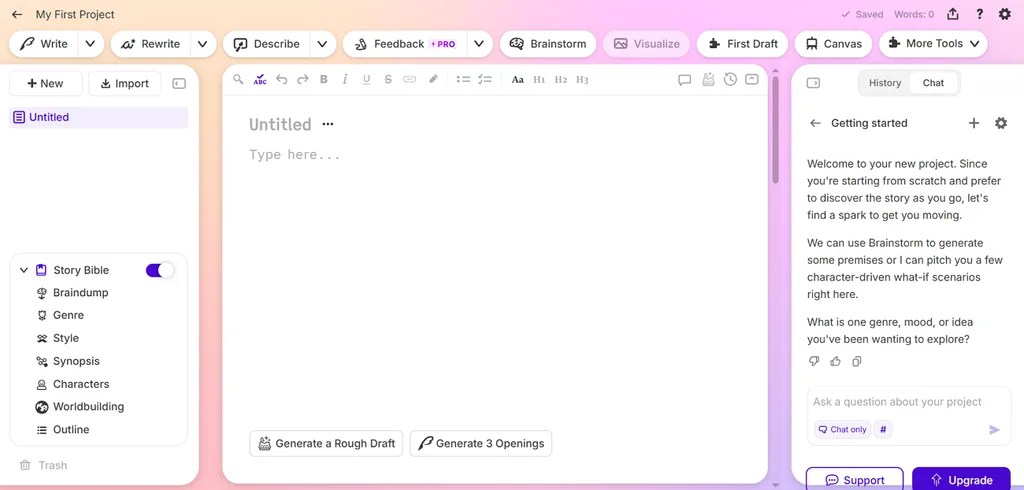The height and width of the screenshot is (490, 1024).
Task: Click the Untitled document title field
Action: (x=280, y=124)
